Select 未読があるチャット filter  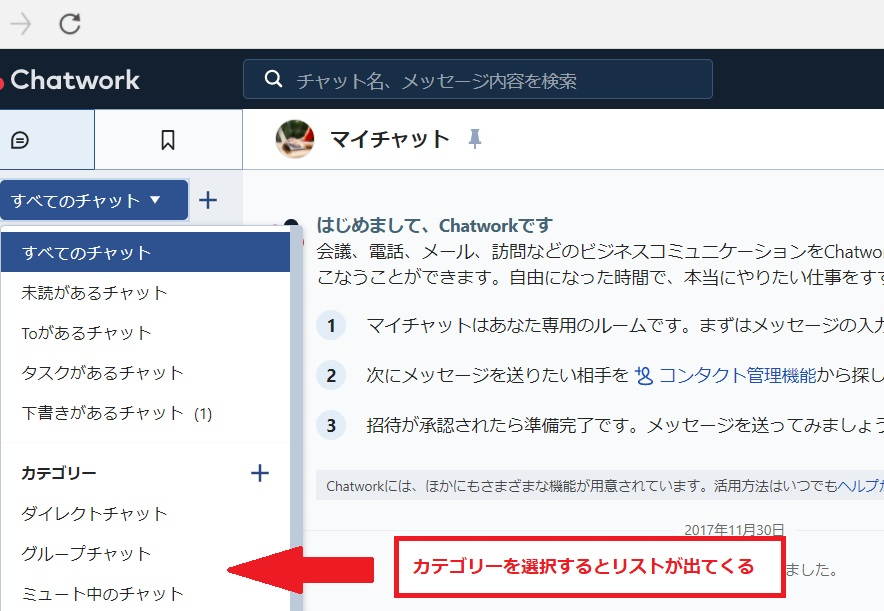(x=145, y=293)
